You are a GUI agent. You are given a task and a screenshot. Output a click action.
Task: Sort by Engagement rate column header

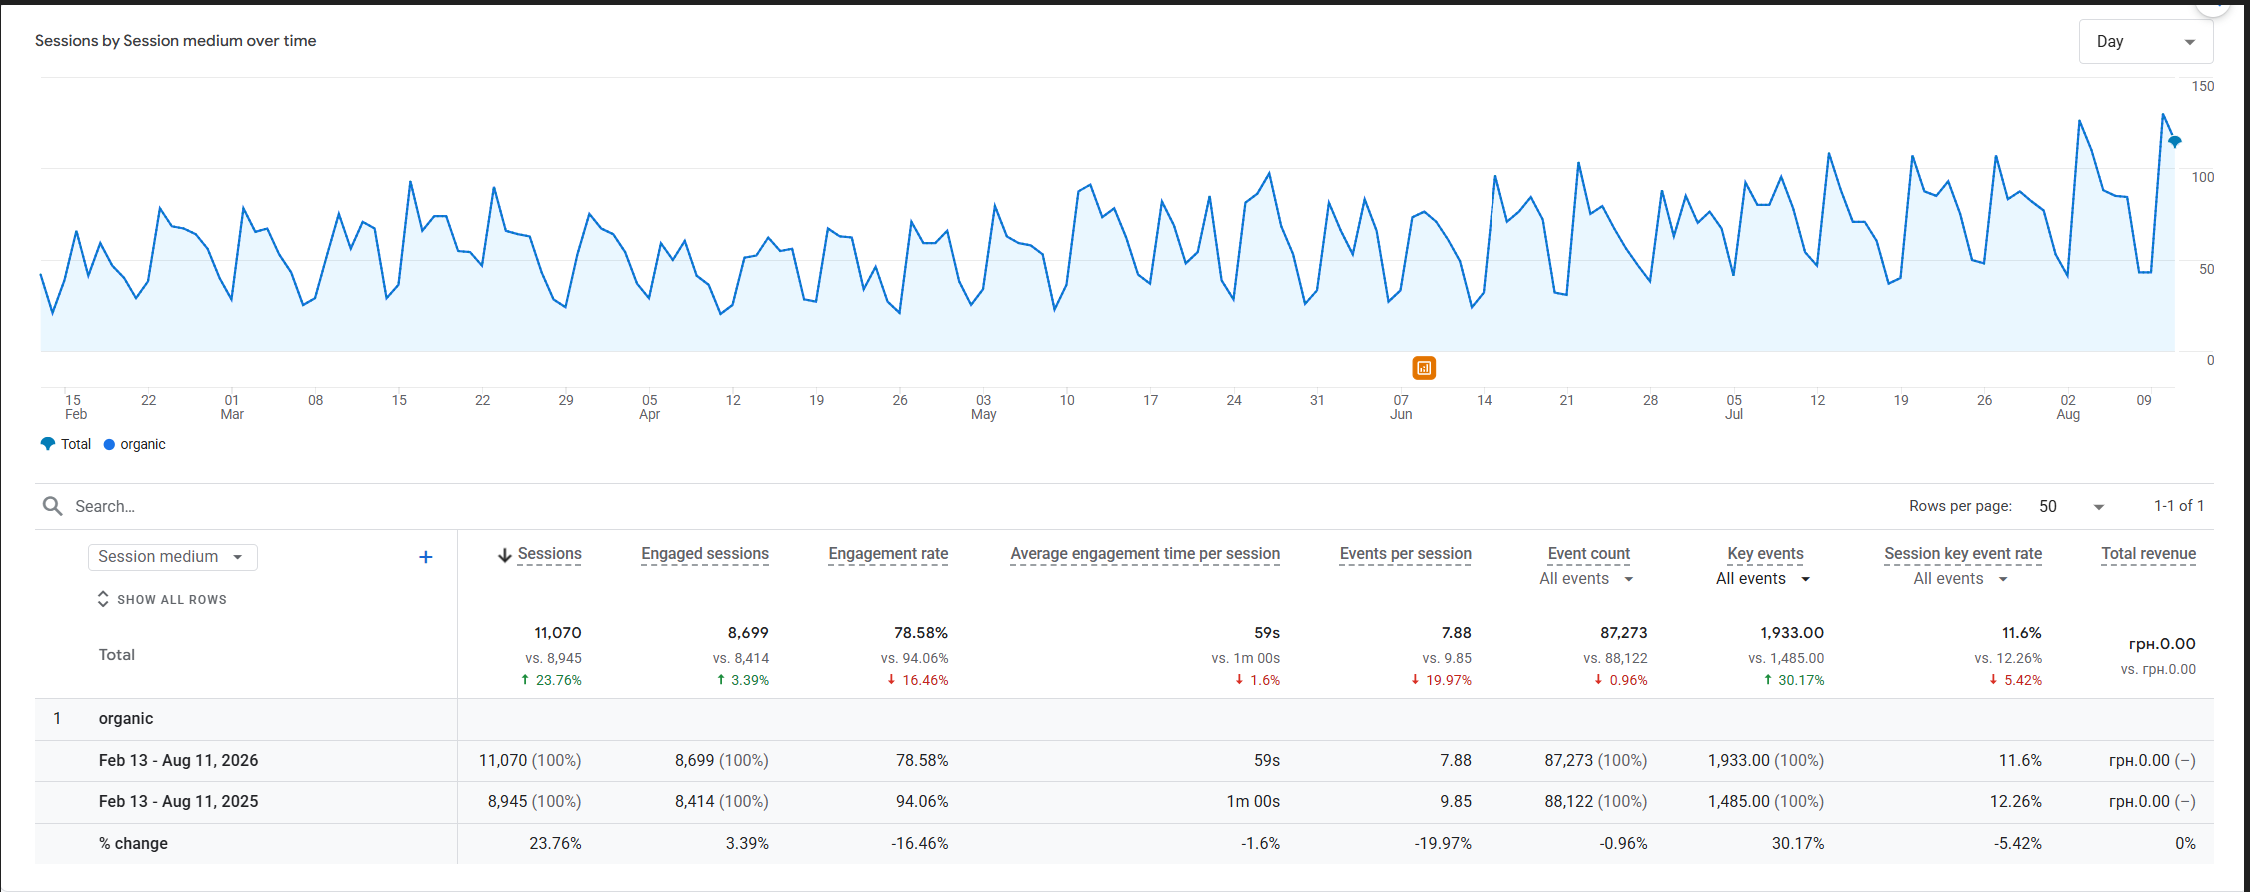888,554
